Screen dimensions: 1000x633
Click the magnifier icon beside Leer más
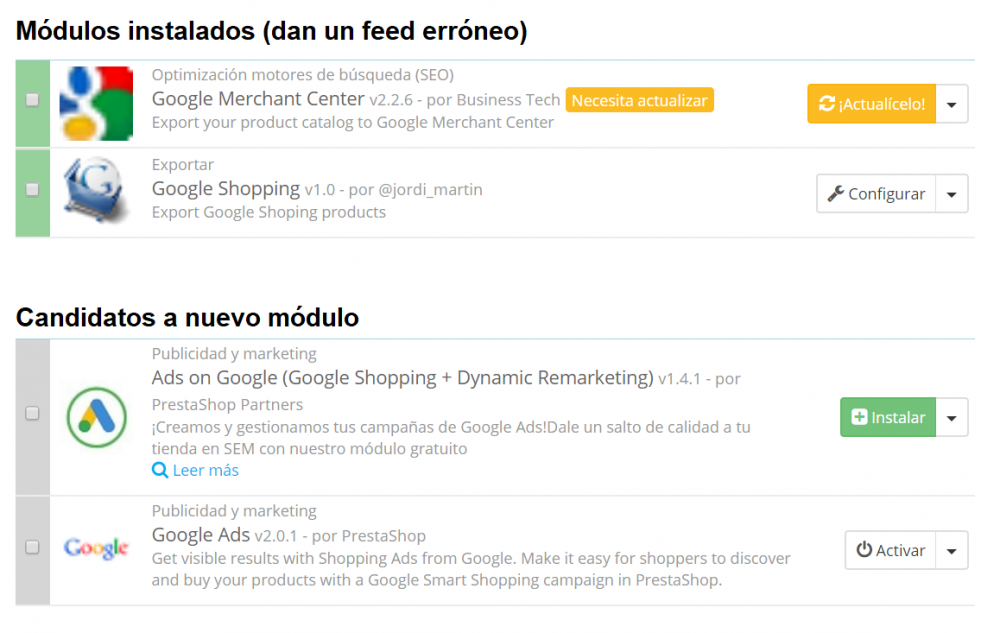click(x=160, y=470)
